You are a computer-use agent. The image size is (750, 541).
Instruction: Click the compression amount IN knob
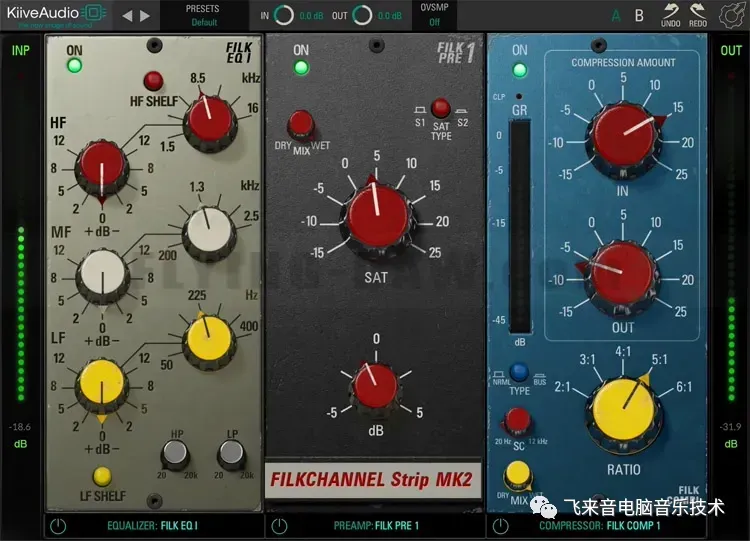(x=623, y=140)
